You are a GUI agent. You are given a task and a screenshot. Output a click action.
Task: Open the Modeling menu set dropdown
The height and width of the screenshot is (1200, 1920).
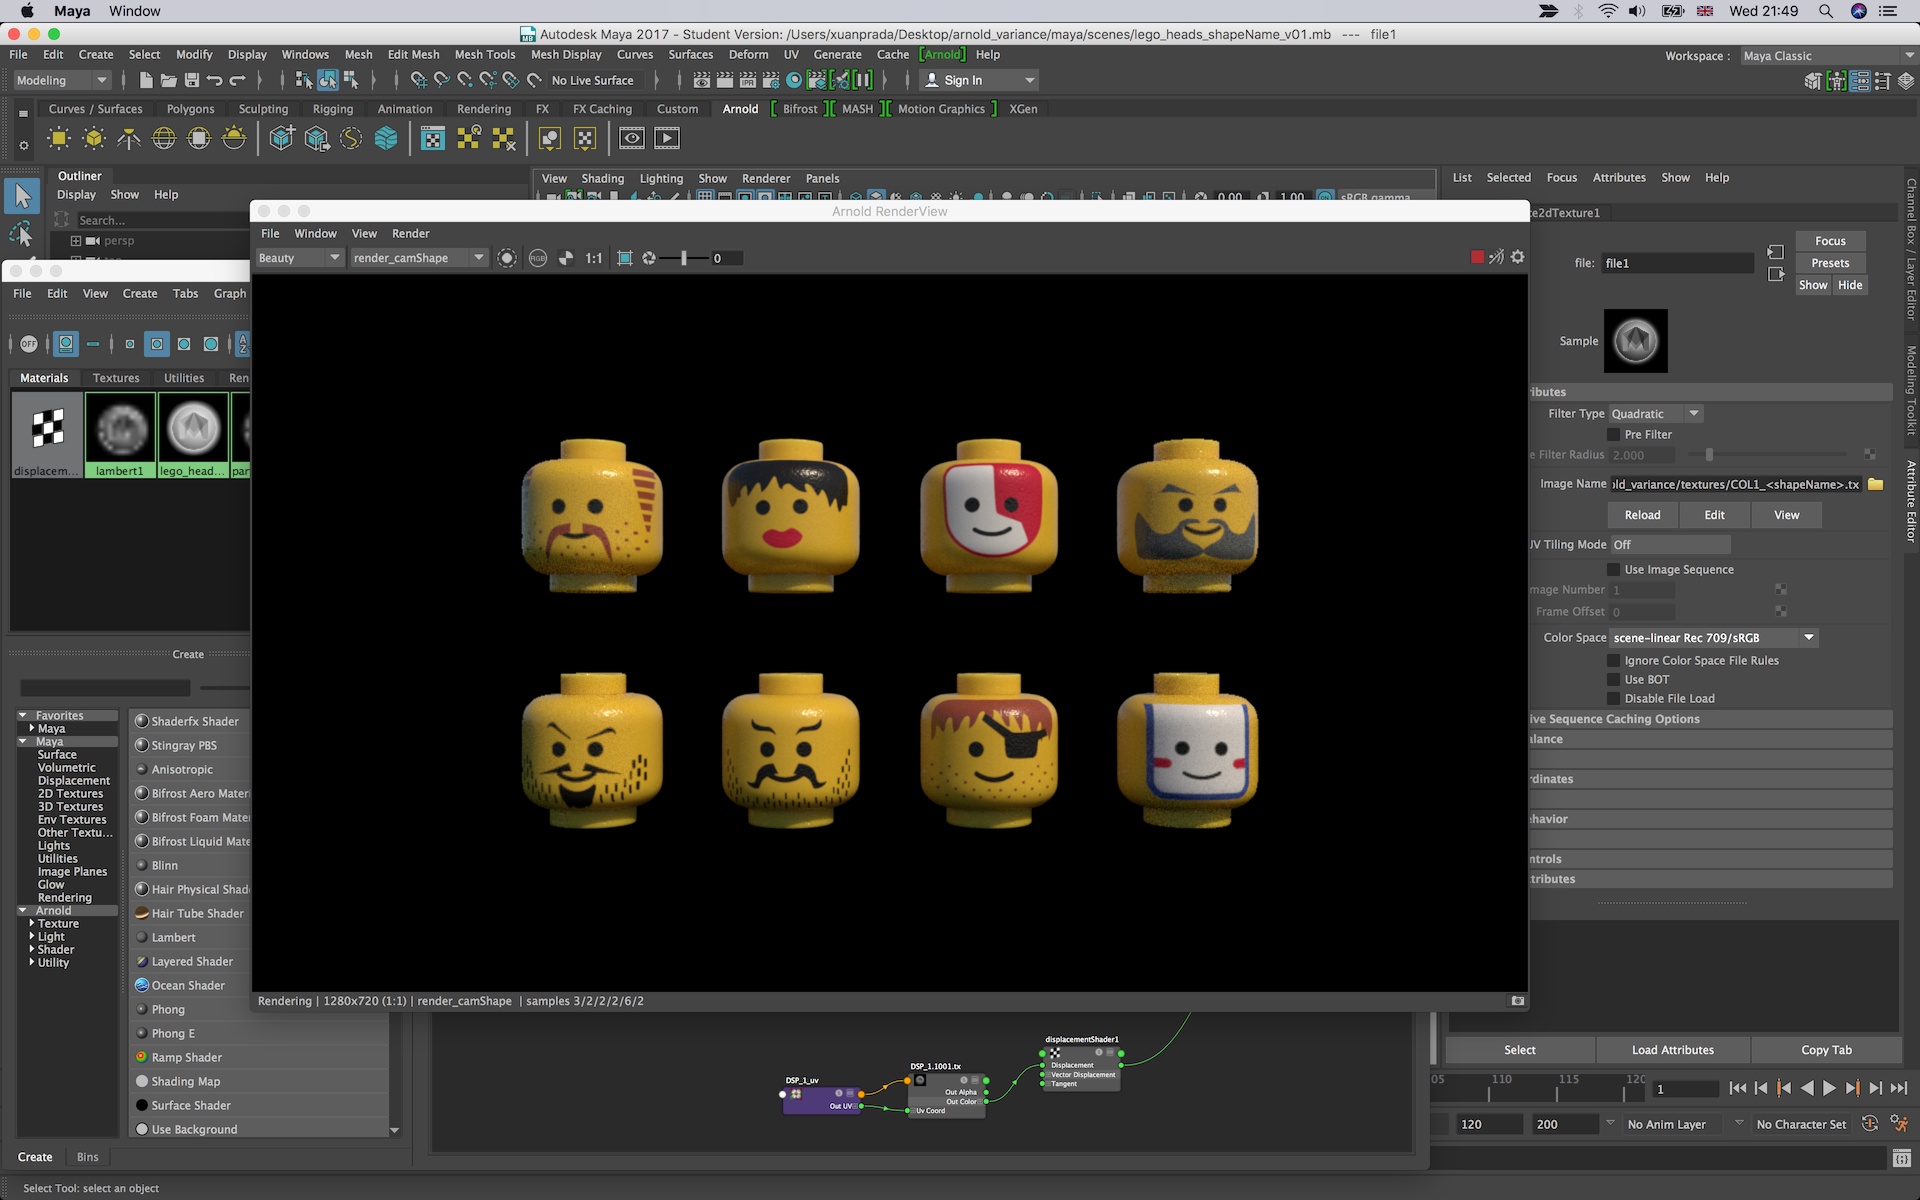click(x=61, y=80)
